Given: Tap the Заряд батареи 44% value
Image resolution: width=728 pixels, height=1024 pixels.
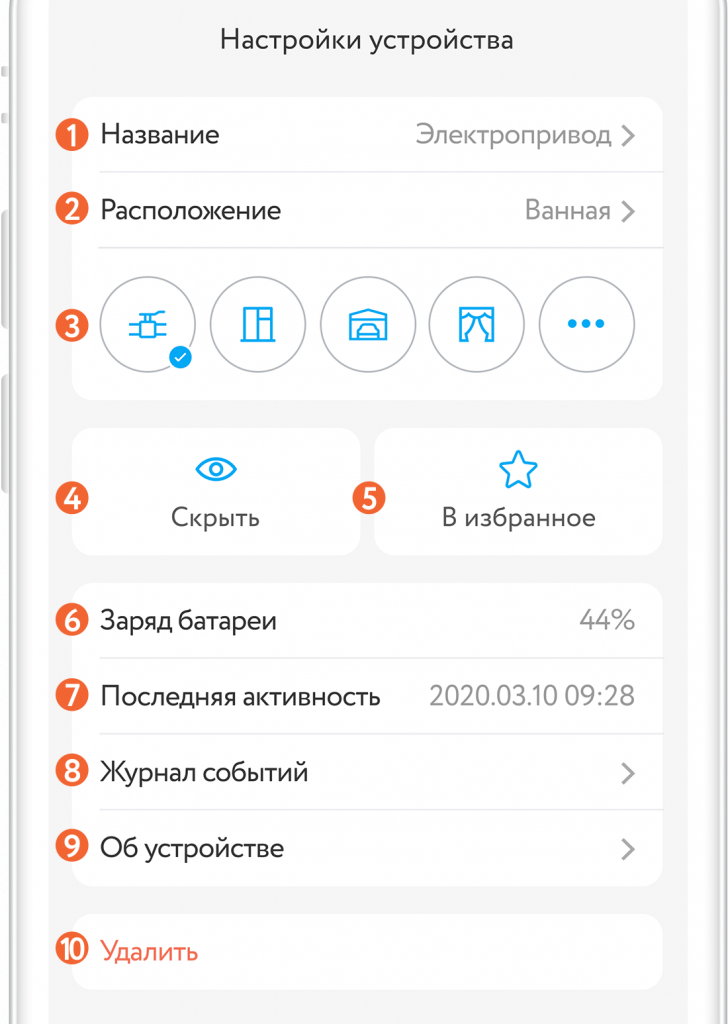Looking at the screenshot, I should pos(607,621).
